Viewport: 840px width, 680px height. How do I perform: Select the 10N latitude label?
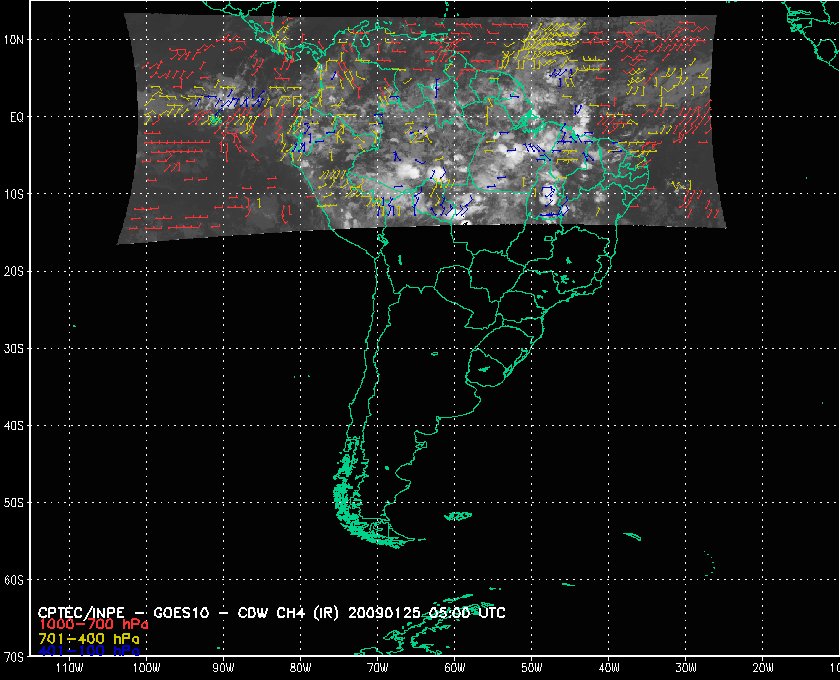pyautogui.click(x=13, y=40)
